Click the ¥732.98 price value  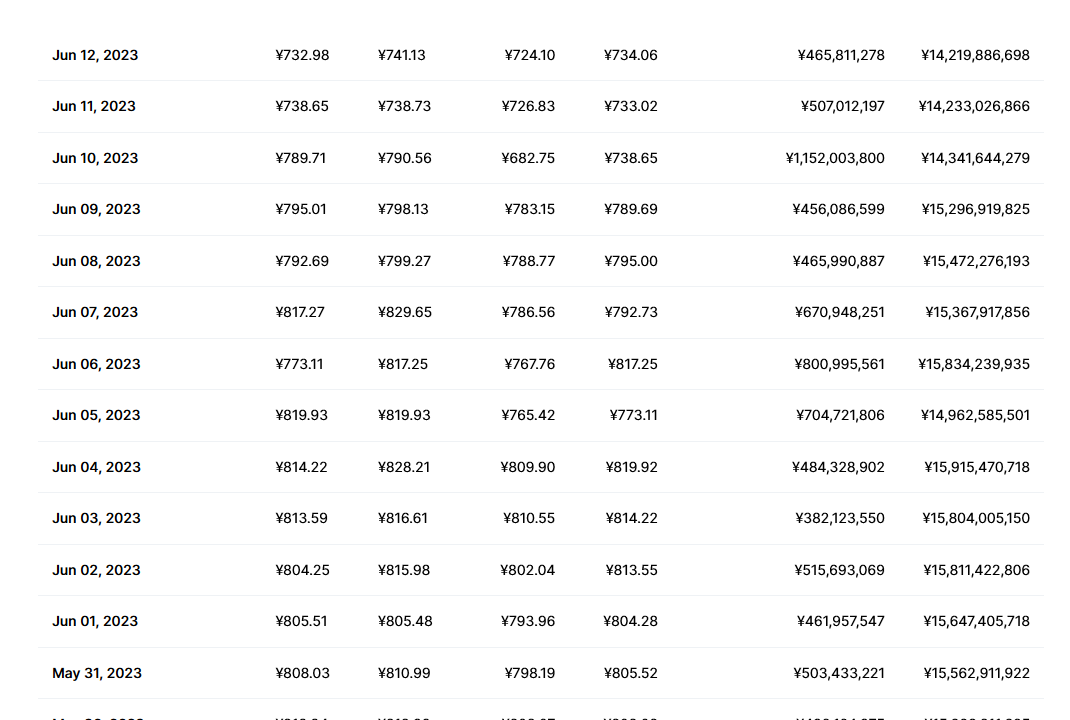(302, 55)
